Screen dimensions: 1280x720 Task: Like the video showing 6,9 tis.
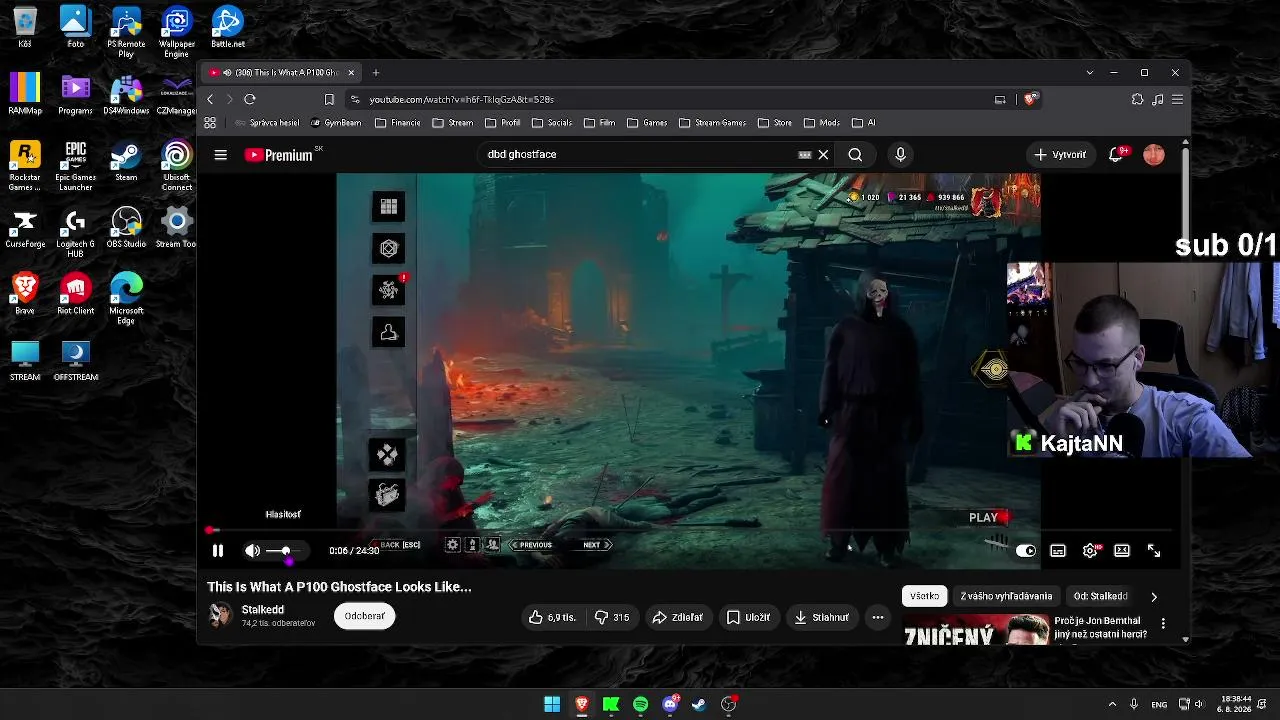(x=552, y=617)
